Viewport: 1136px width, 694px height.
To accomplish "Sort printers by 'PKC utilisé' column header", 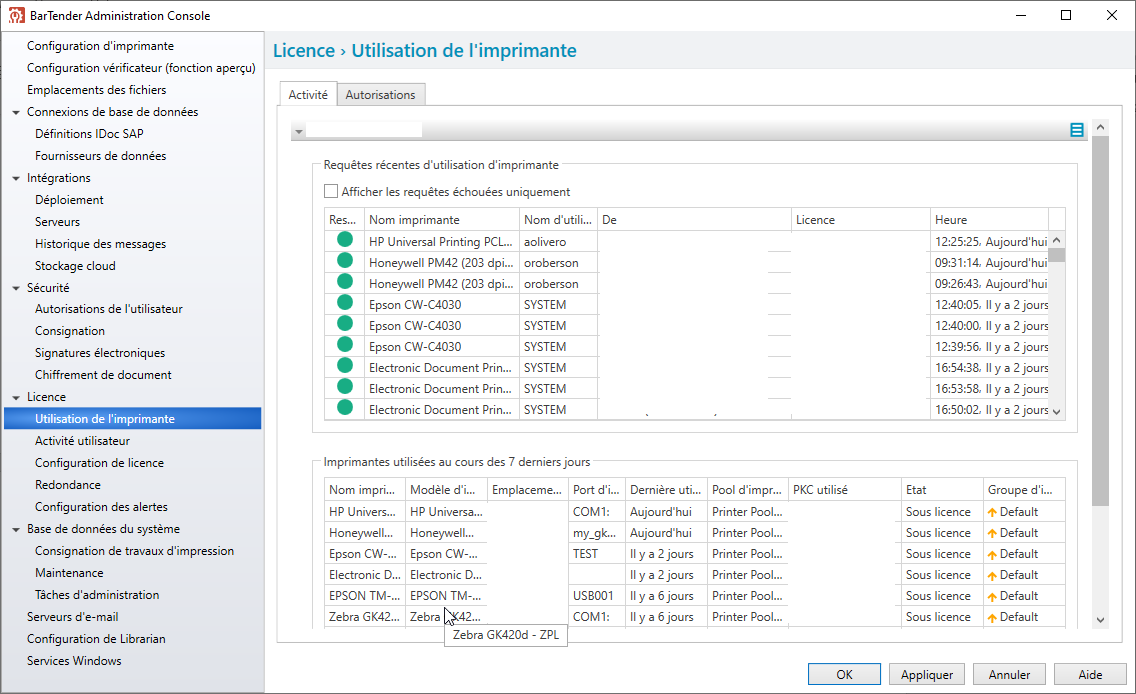I will click(x=845, y=490).
